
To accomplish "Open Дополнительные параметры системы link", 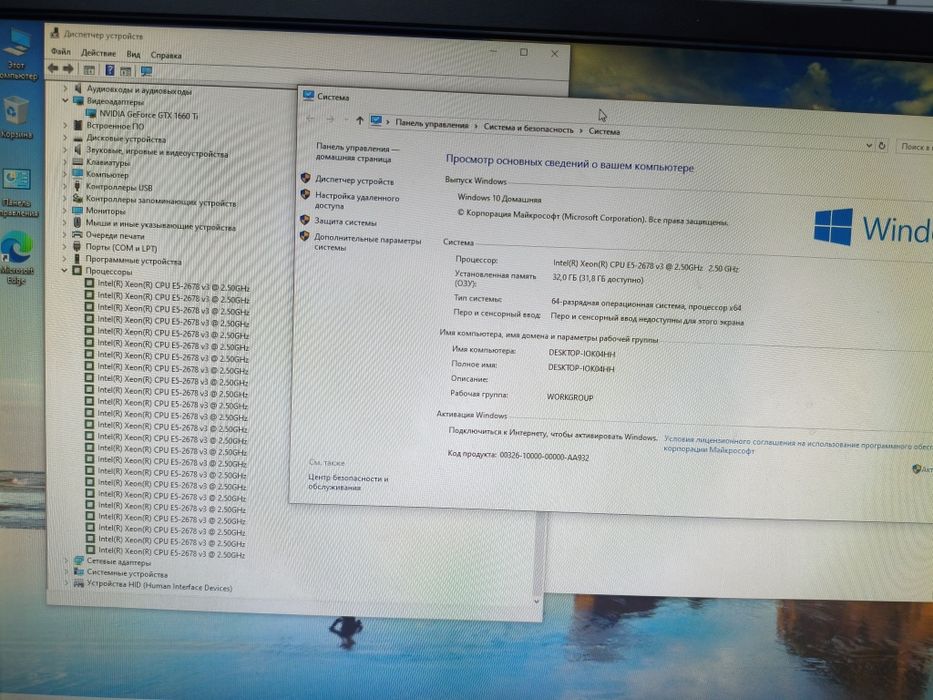I will coord(367,244).
